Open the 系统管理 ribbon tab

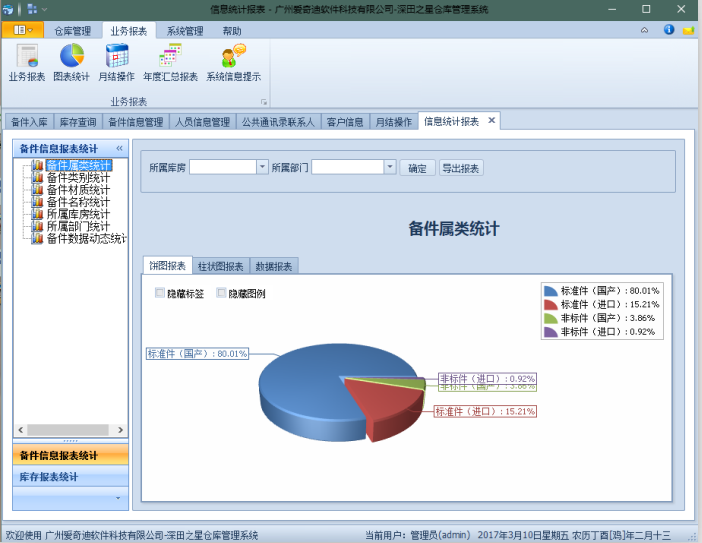pyautogui.click(x=185, y=31)
